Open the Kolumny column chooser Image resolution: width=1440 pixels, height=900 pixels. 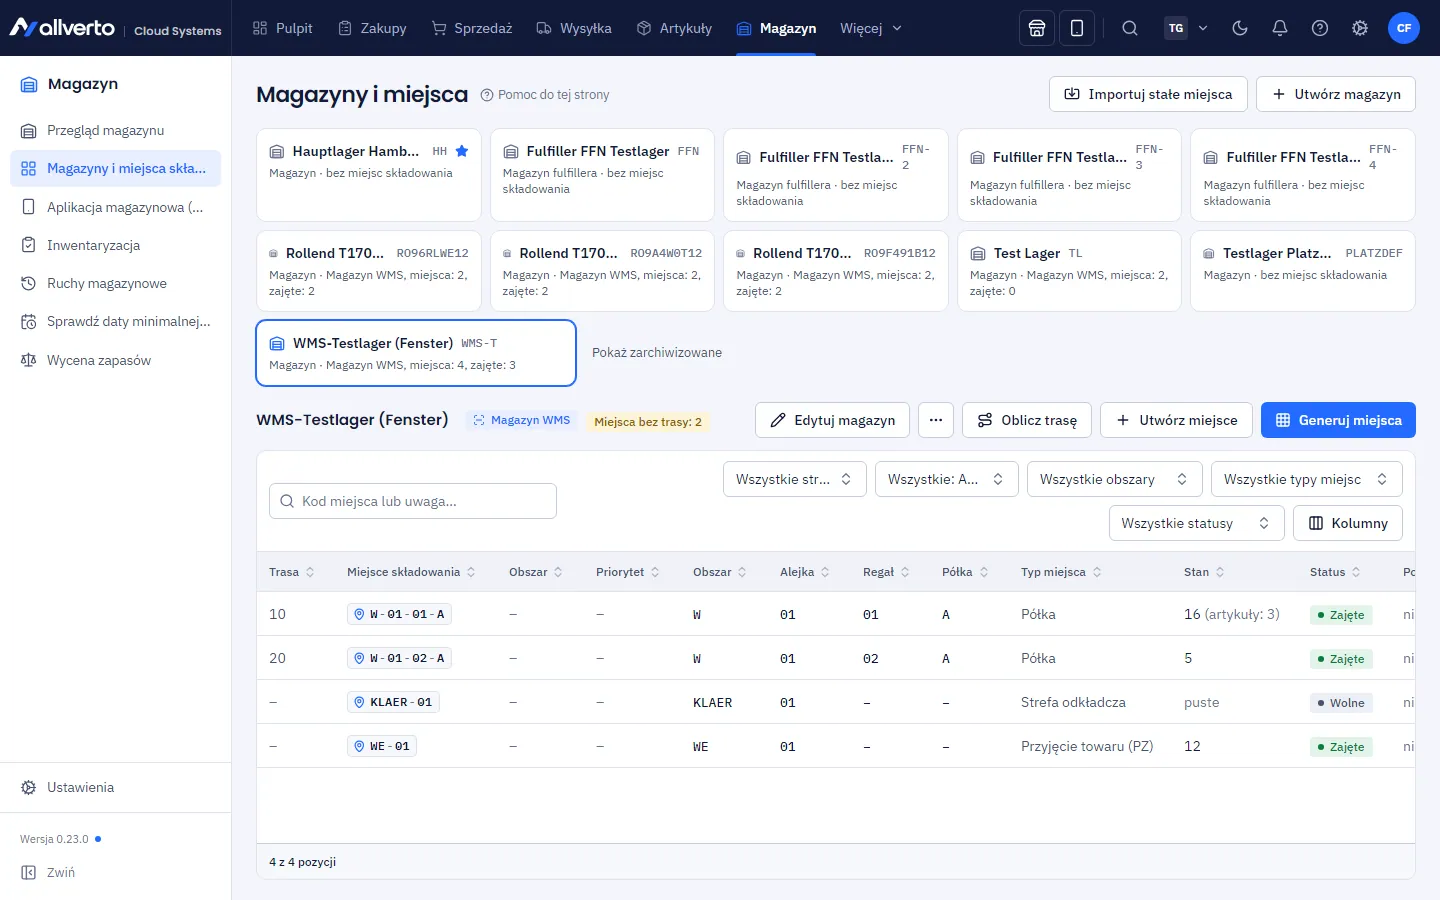(x=1348, y=523)
